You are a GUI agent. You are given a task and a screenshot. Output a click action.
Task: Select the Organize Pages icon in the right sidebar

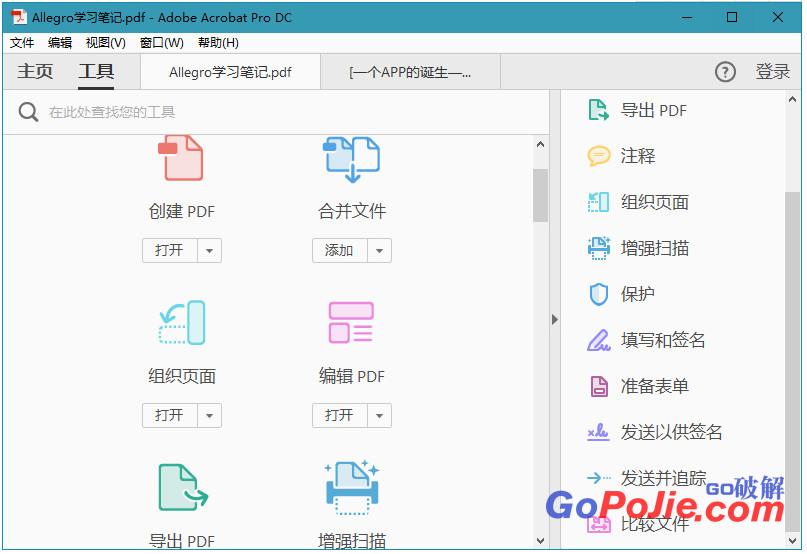(599, 202)
